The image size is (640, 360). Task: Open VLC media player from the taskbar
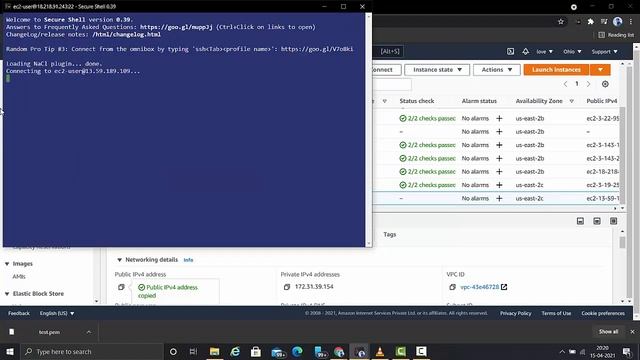click(x=380, y=351)
